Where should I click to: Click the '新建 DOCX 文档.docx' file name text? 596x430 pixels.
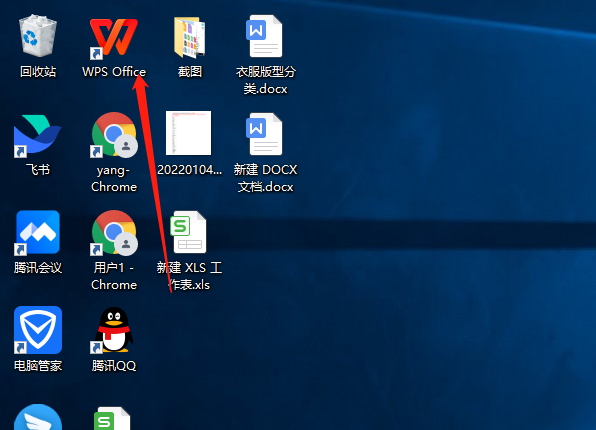[265, 178]
